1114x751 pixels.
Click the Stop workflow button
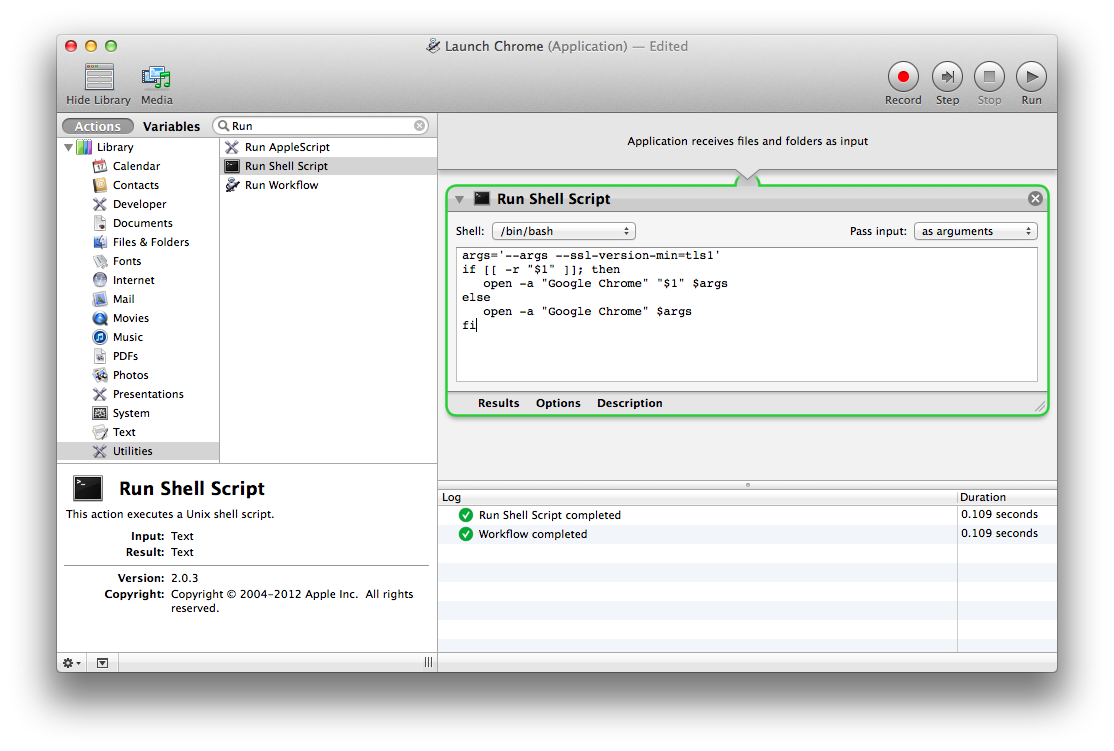[x=989, y=77]
